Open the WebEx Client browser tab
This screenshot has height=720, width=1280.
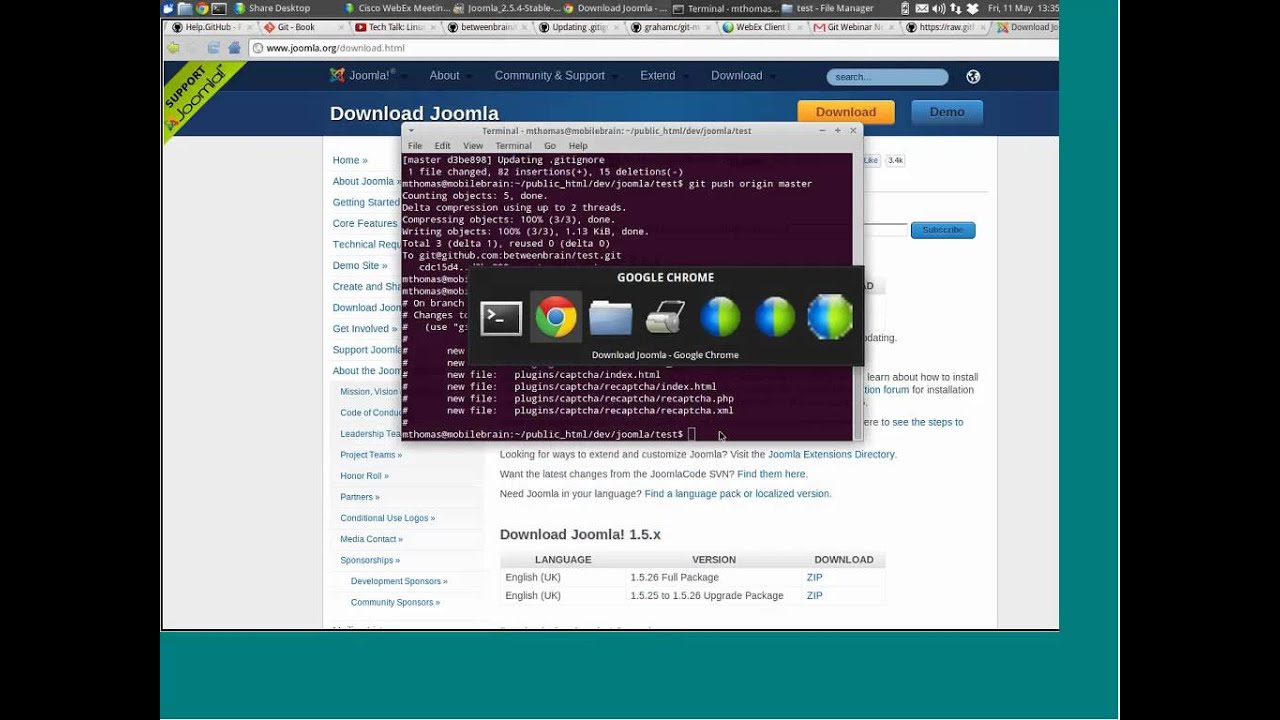click(x=763, y=27)
